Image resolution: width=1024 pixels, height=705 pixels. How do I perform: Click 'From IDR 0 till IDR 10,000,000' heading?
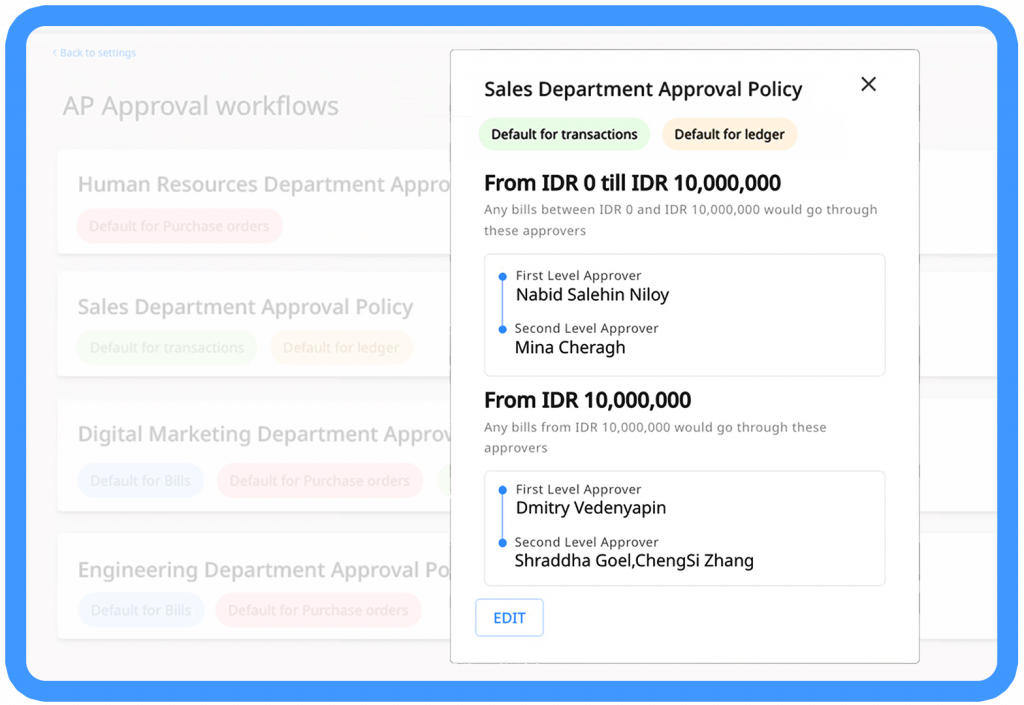(x=632, y=184)
